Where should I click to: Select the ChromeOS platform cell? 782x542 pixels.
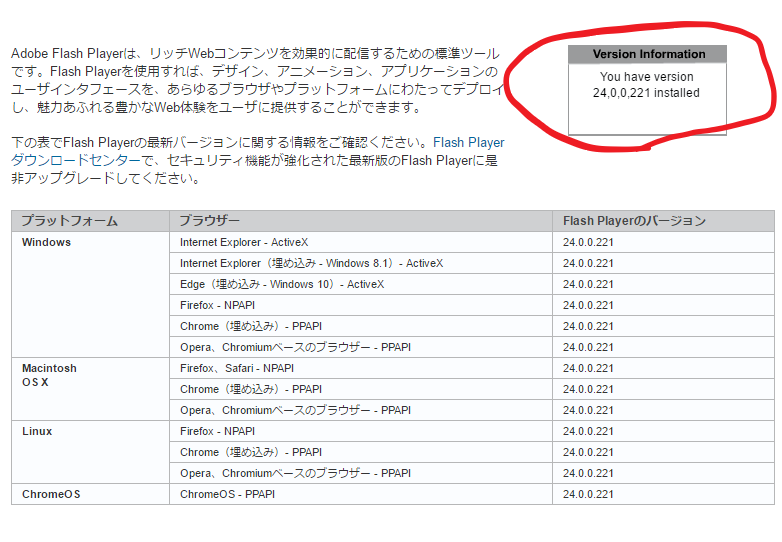click(x=90, y=494)
